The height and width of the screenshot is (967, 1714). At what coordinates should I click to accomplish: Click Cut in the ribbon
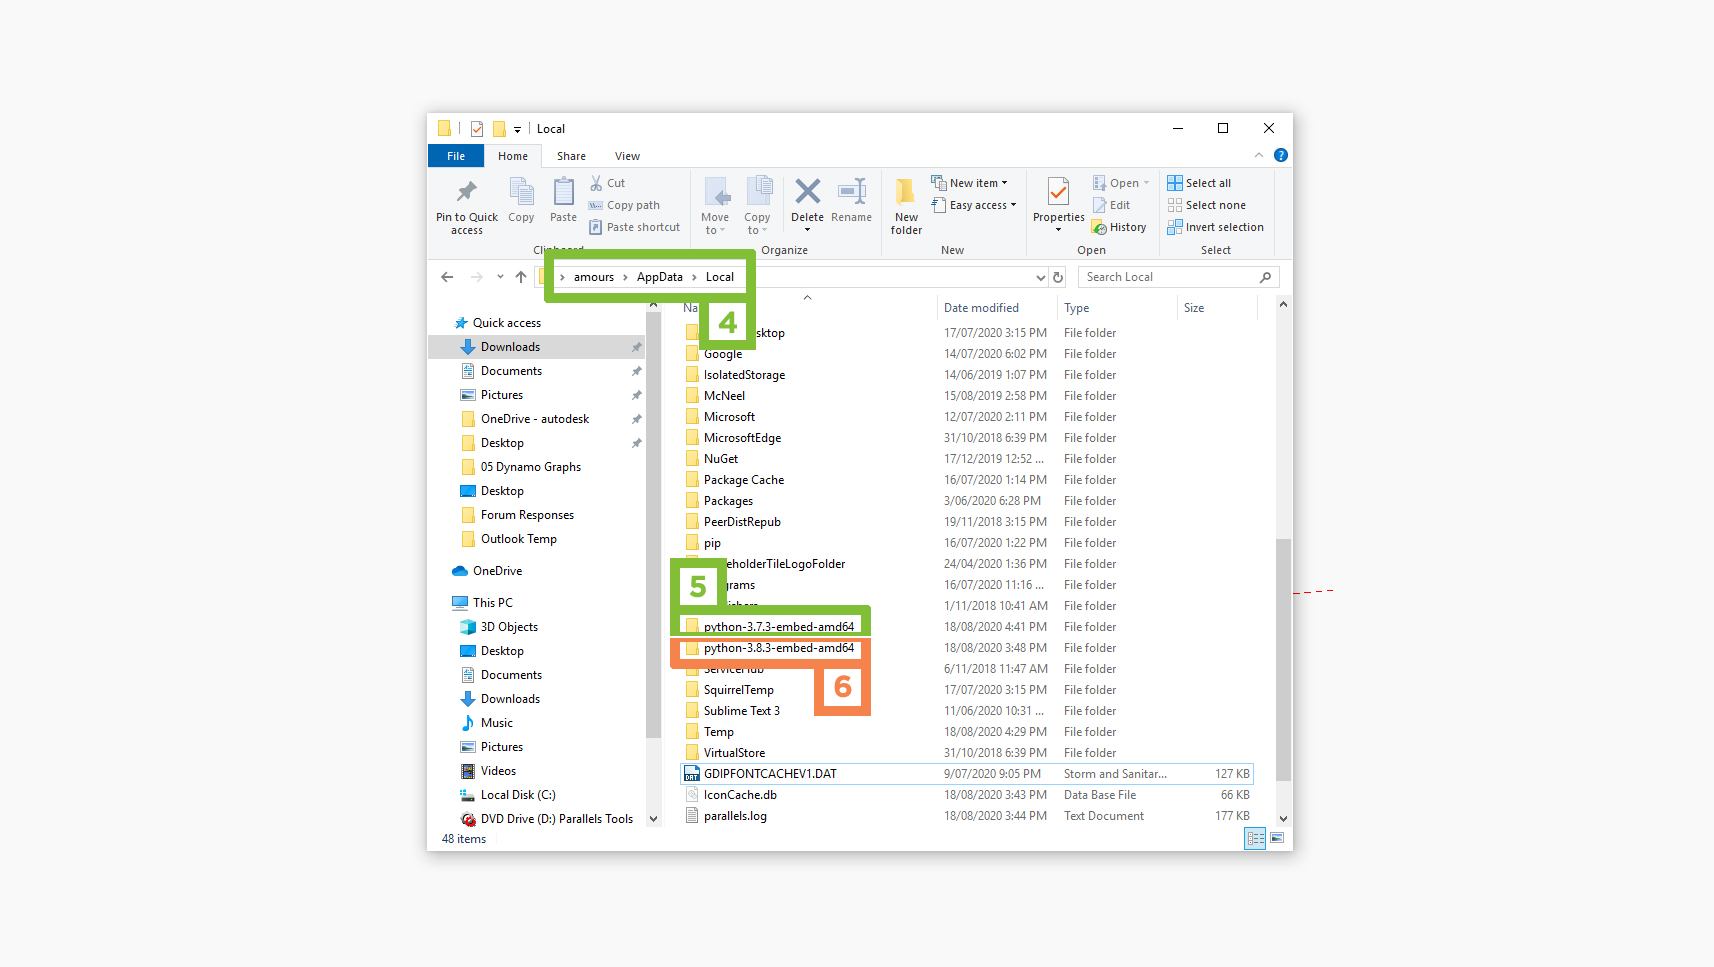coord(607,183)
